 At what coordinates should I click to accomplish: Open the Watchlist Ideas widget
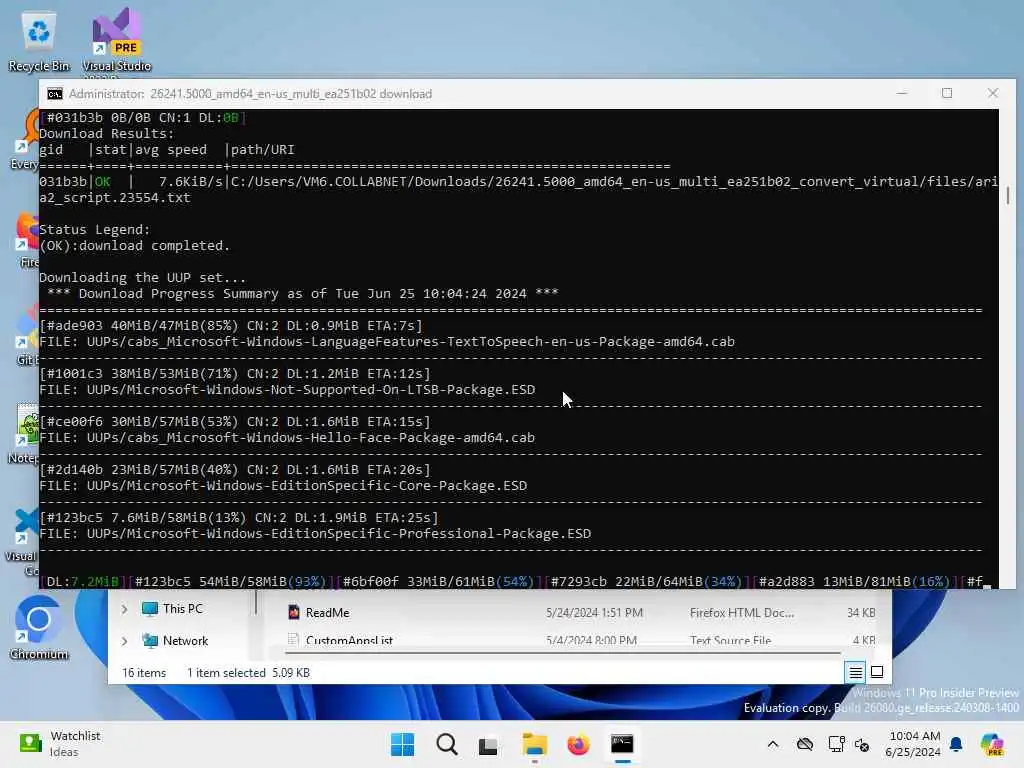(60, 744)
